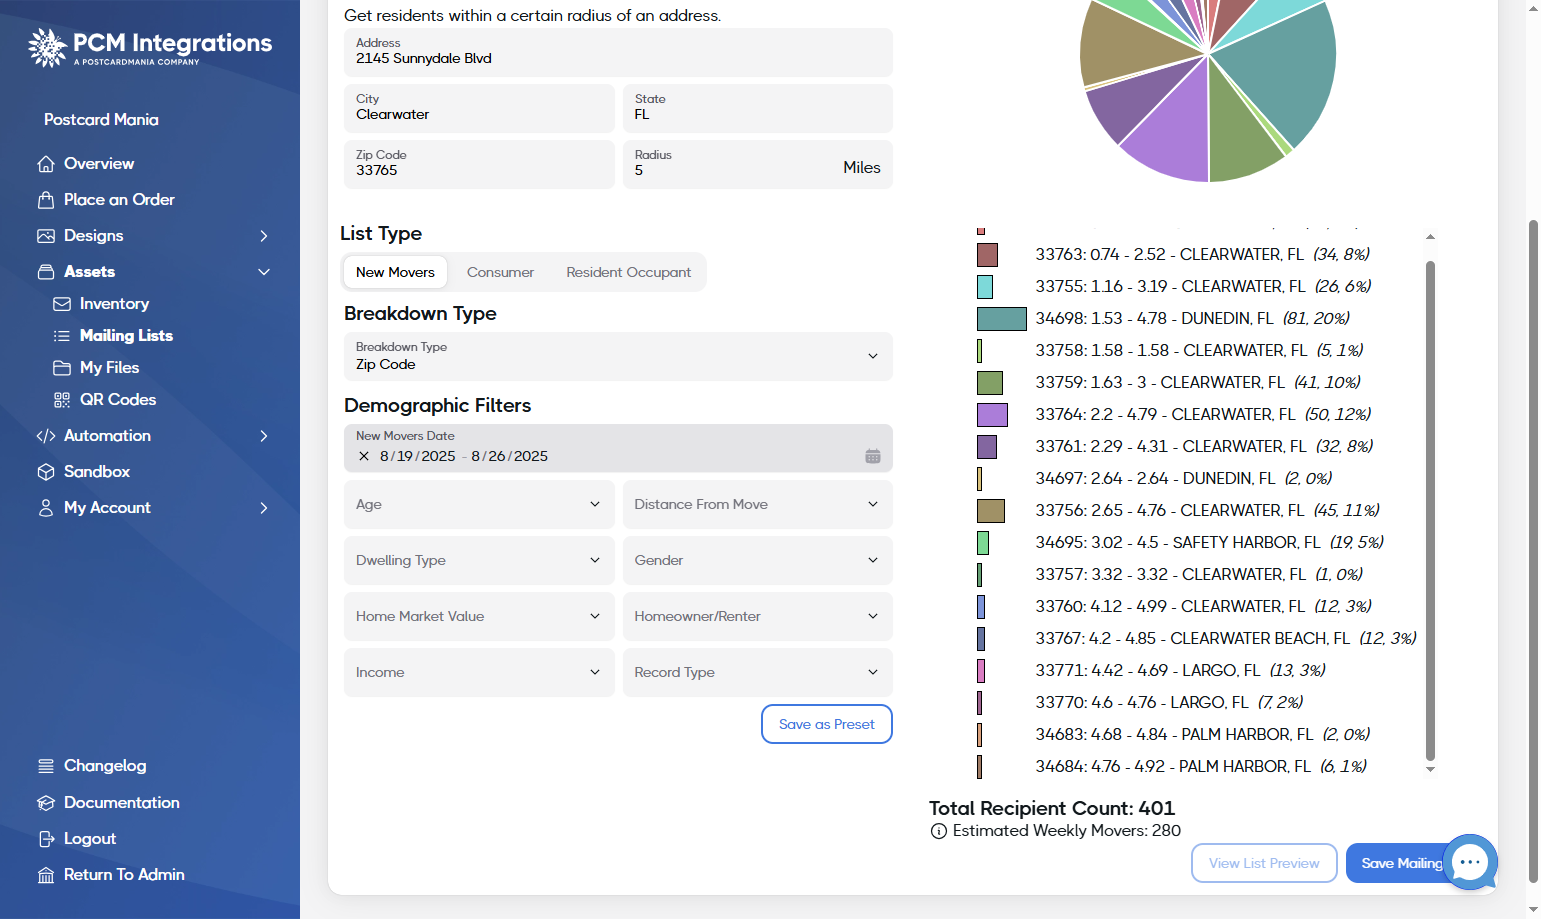Click the Radius input field
Viewport: 1541px width, 919px height.
point(758,164)
